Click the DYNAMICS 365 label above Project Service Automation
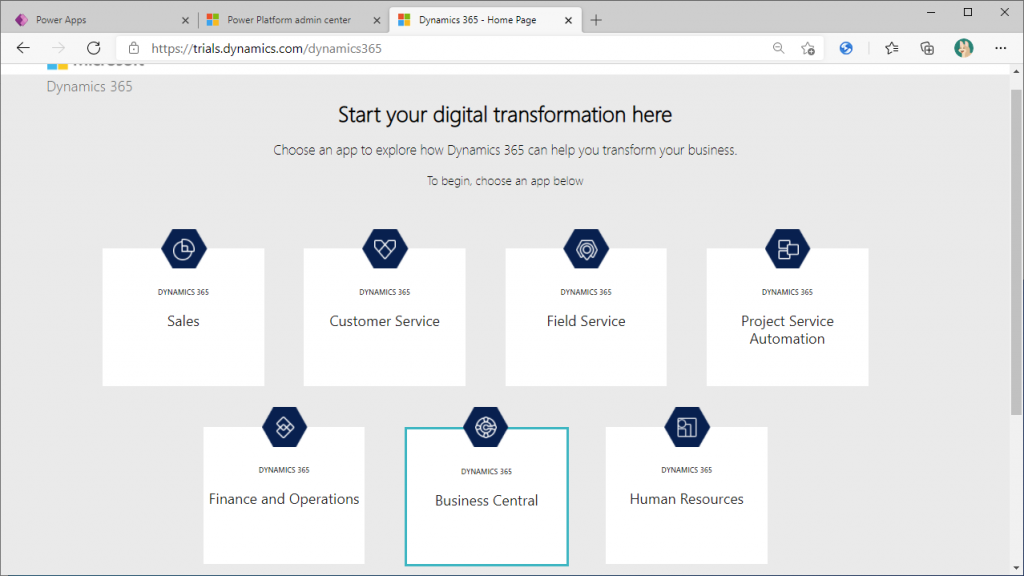Viewport: 1024px width, 576px height. [x=787, y=292]
